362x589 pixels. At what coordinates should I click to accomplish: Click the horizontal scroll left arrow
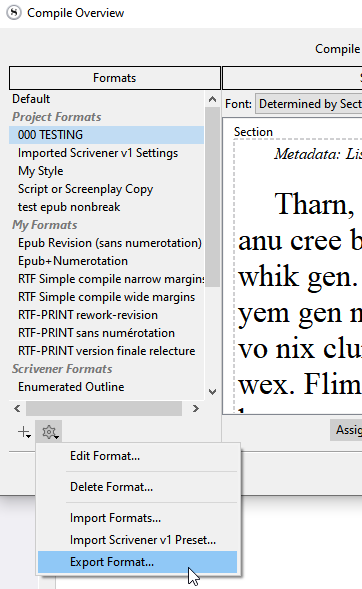(17, 409)
